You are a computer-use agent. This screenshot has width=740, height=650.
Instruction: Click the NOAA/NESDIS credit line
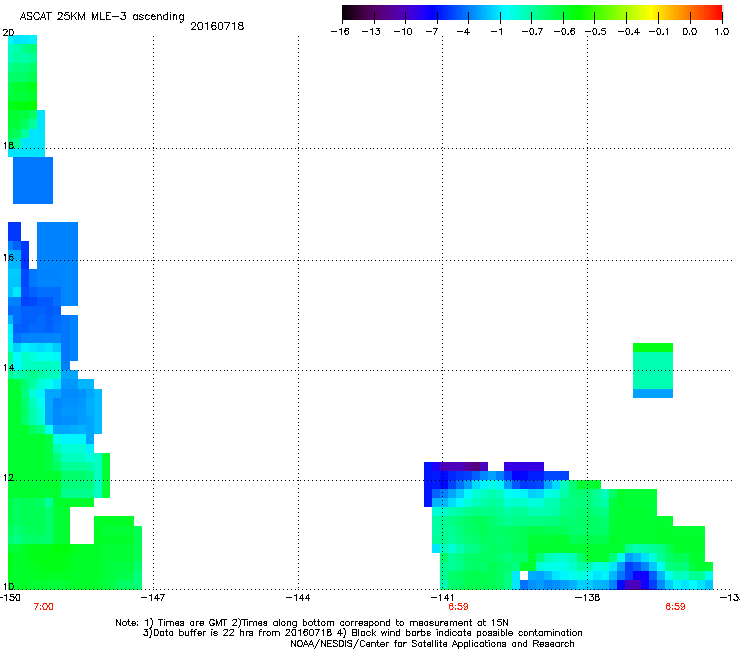432,643
